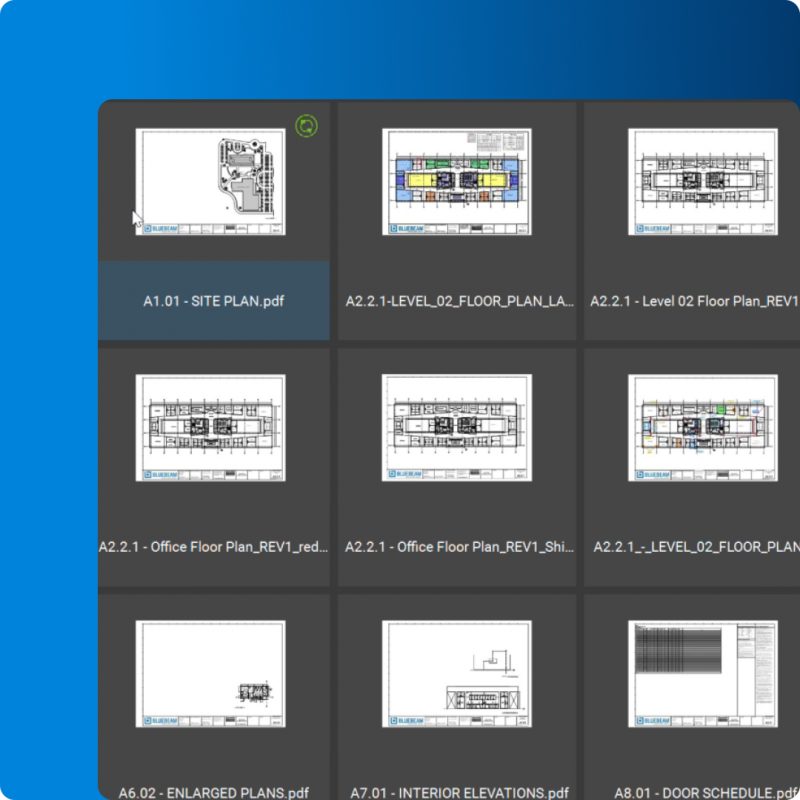Open the colored A2.2.1-LEVEL_02_FLOOR_PLAN_LA thumbnail

(x=457, y=182)
